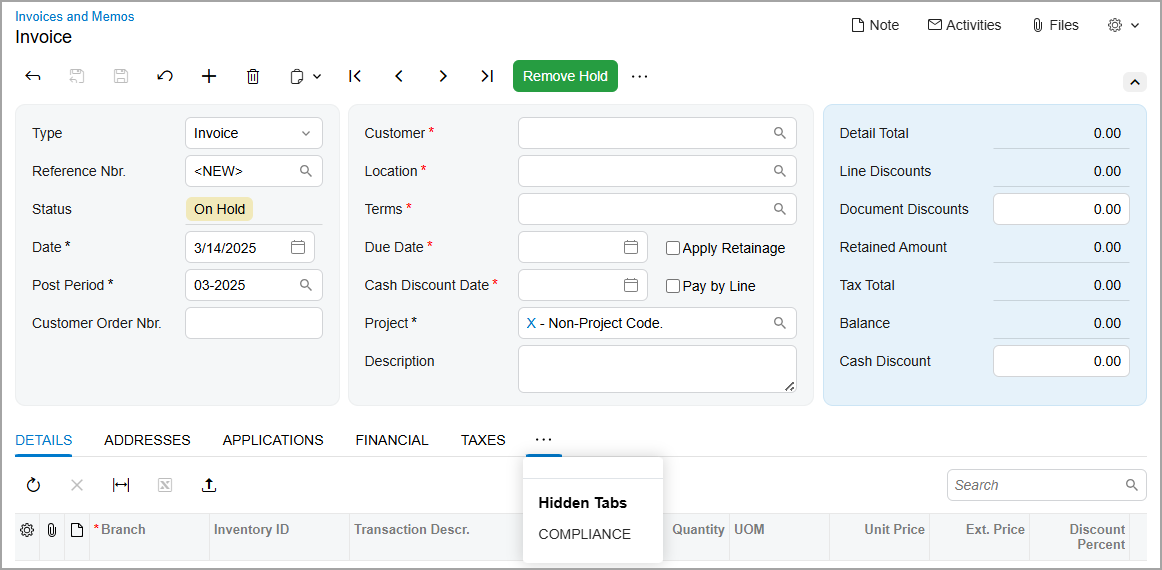Click the Description text field

tap(657, 369)
